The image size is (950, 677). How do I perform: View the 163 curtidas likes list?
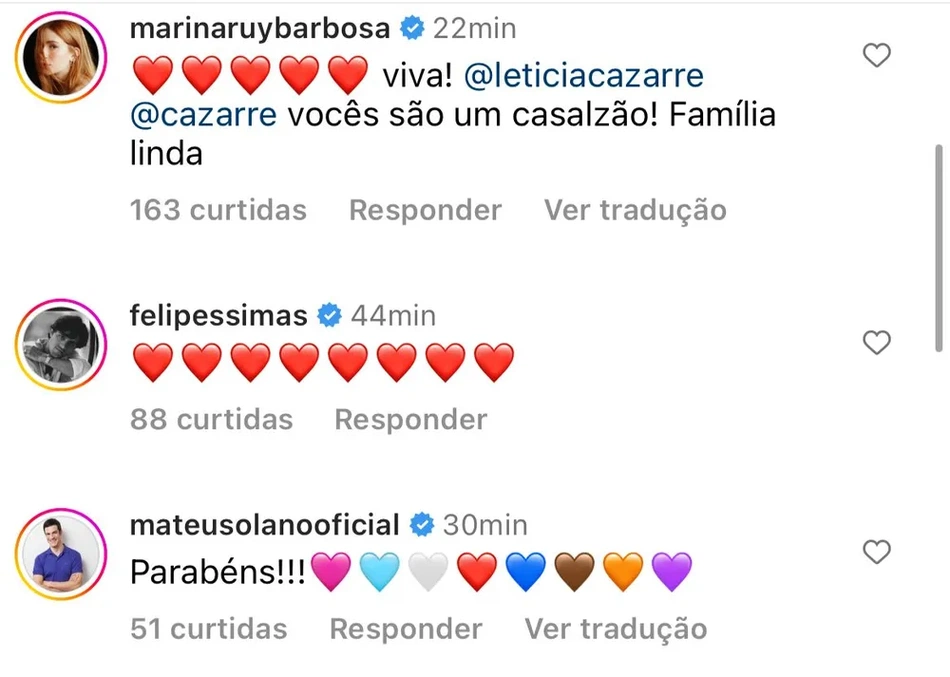point(218,210)
